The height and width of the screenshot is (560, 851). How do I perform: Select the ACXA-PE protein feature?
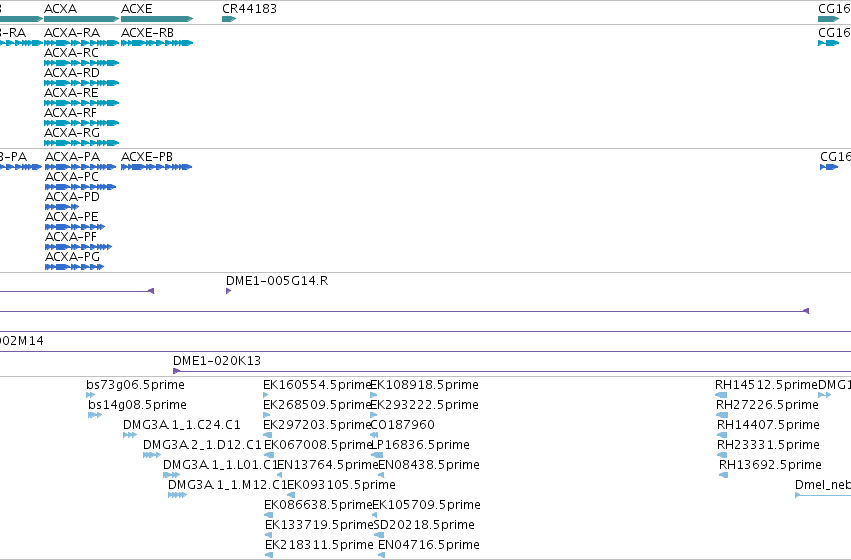pyautogui.click(x=75, y=227)
